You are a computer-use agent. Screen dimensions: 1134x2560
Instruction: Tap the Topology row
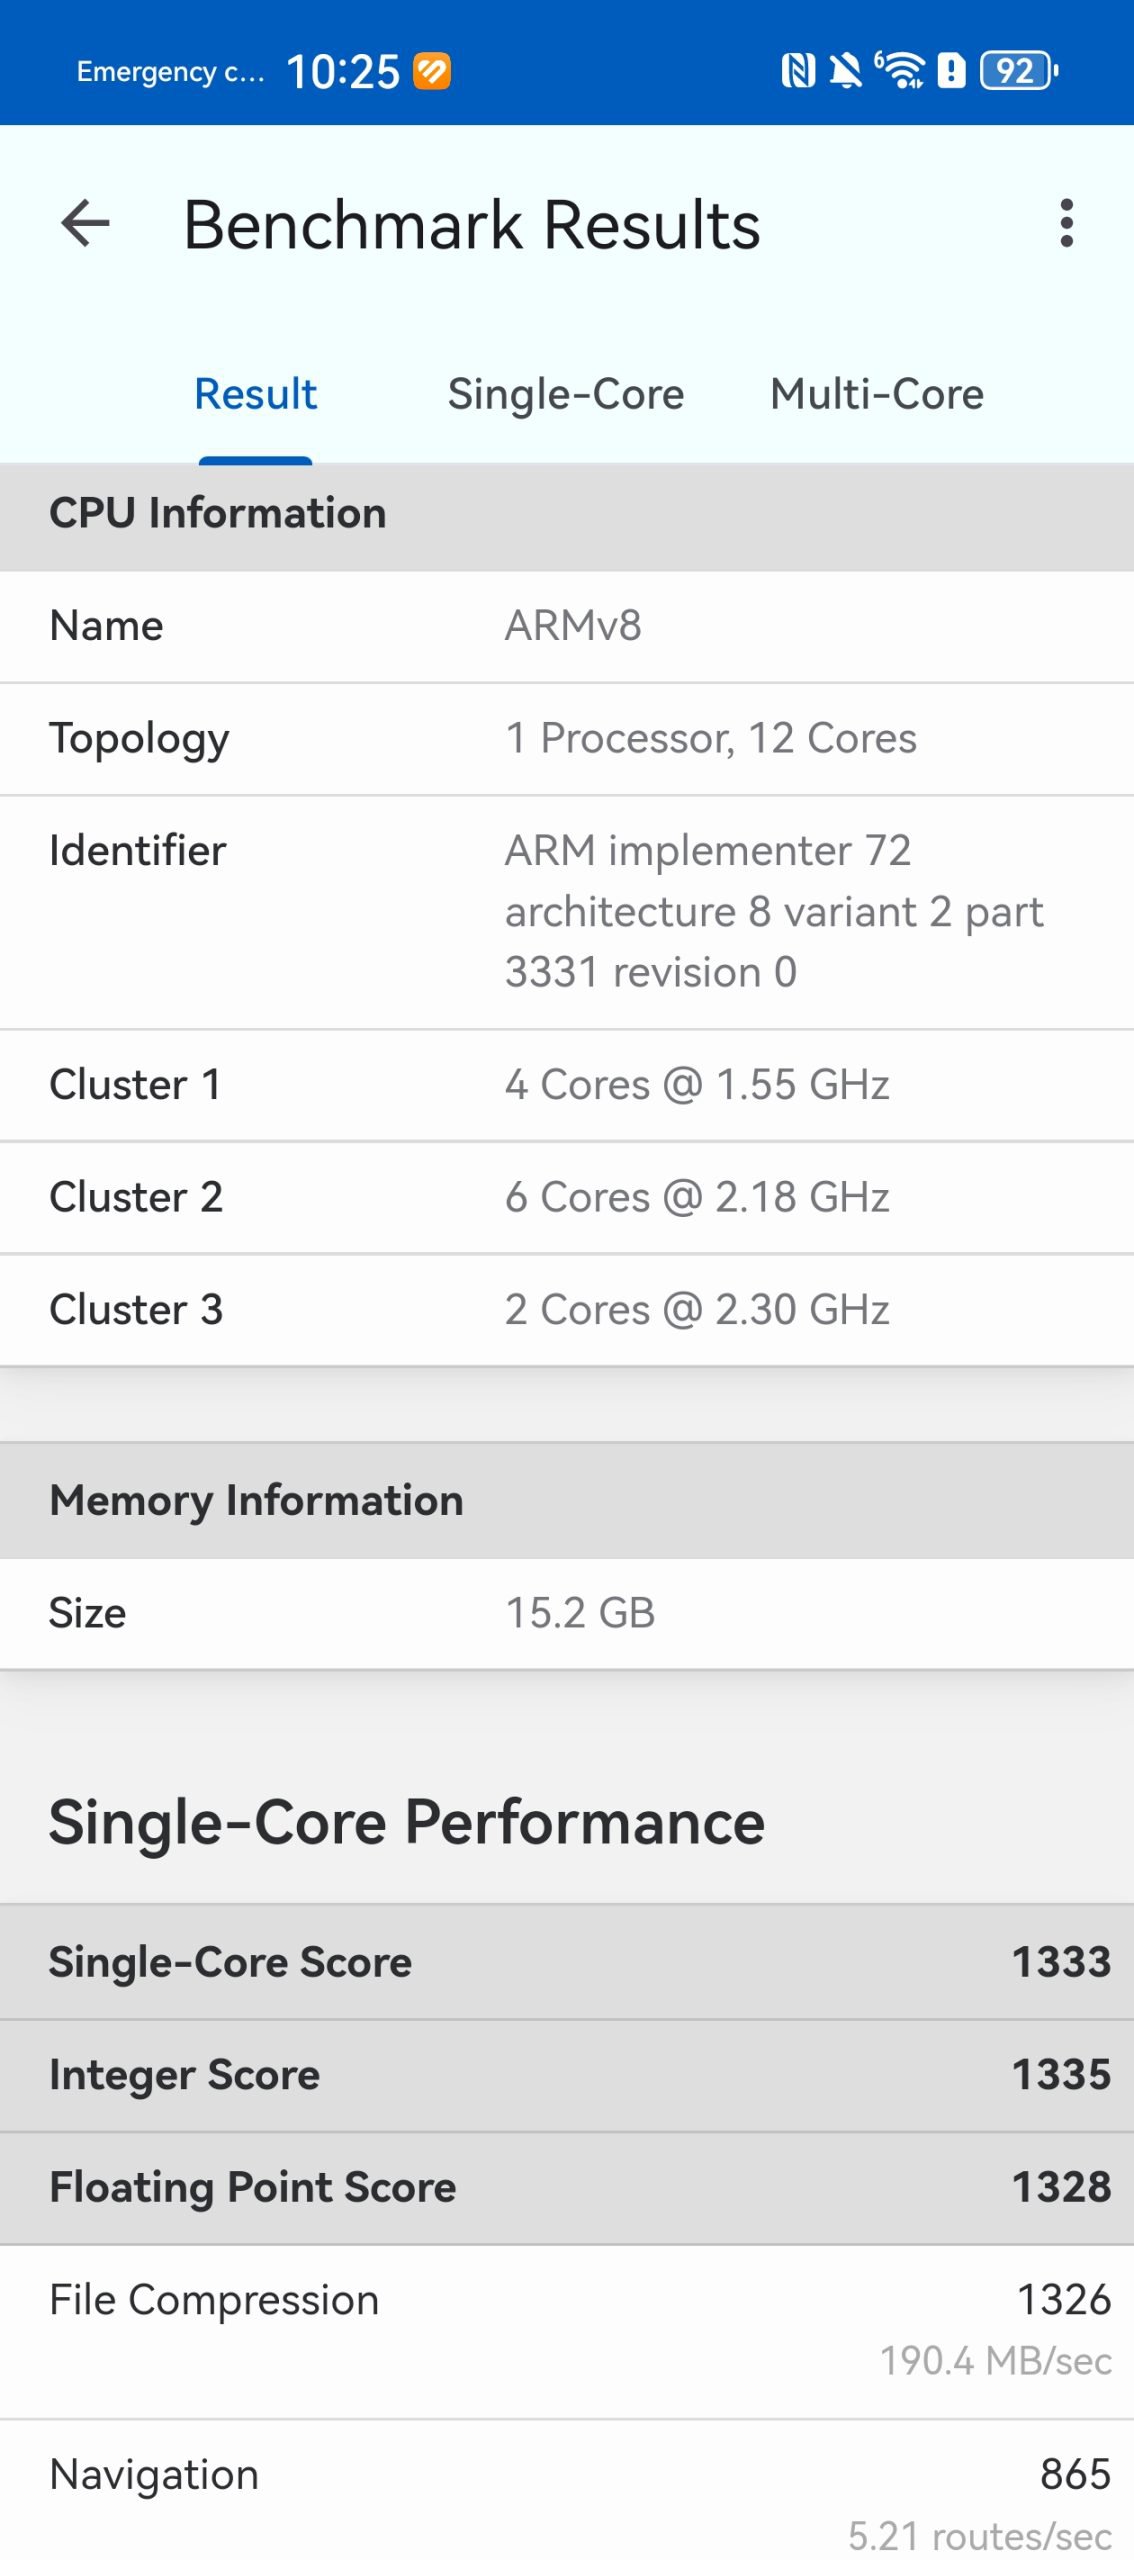point(567,739)
